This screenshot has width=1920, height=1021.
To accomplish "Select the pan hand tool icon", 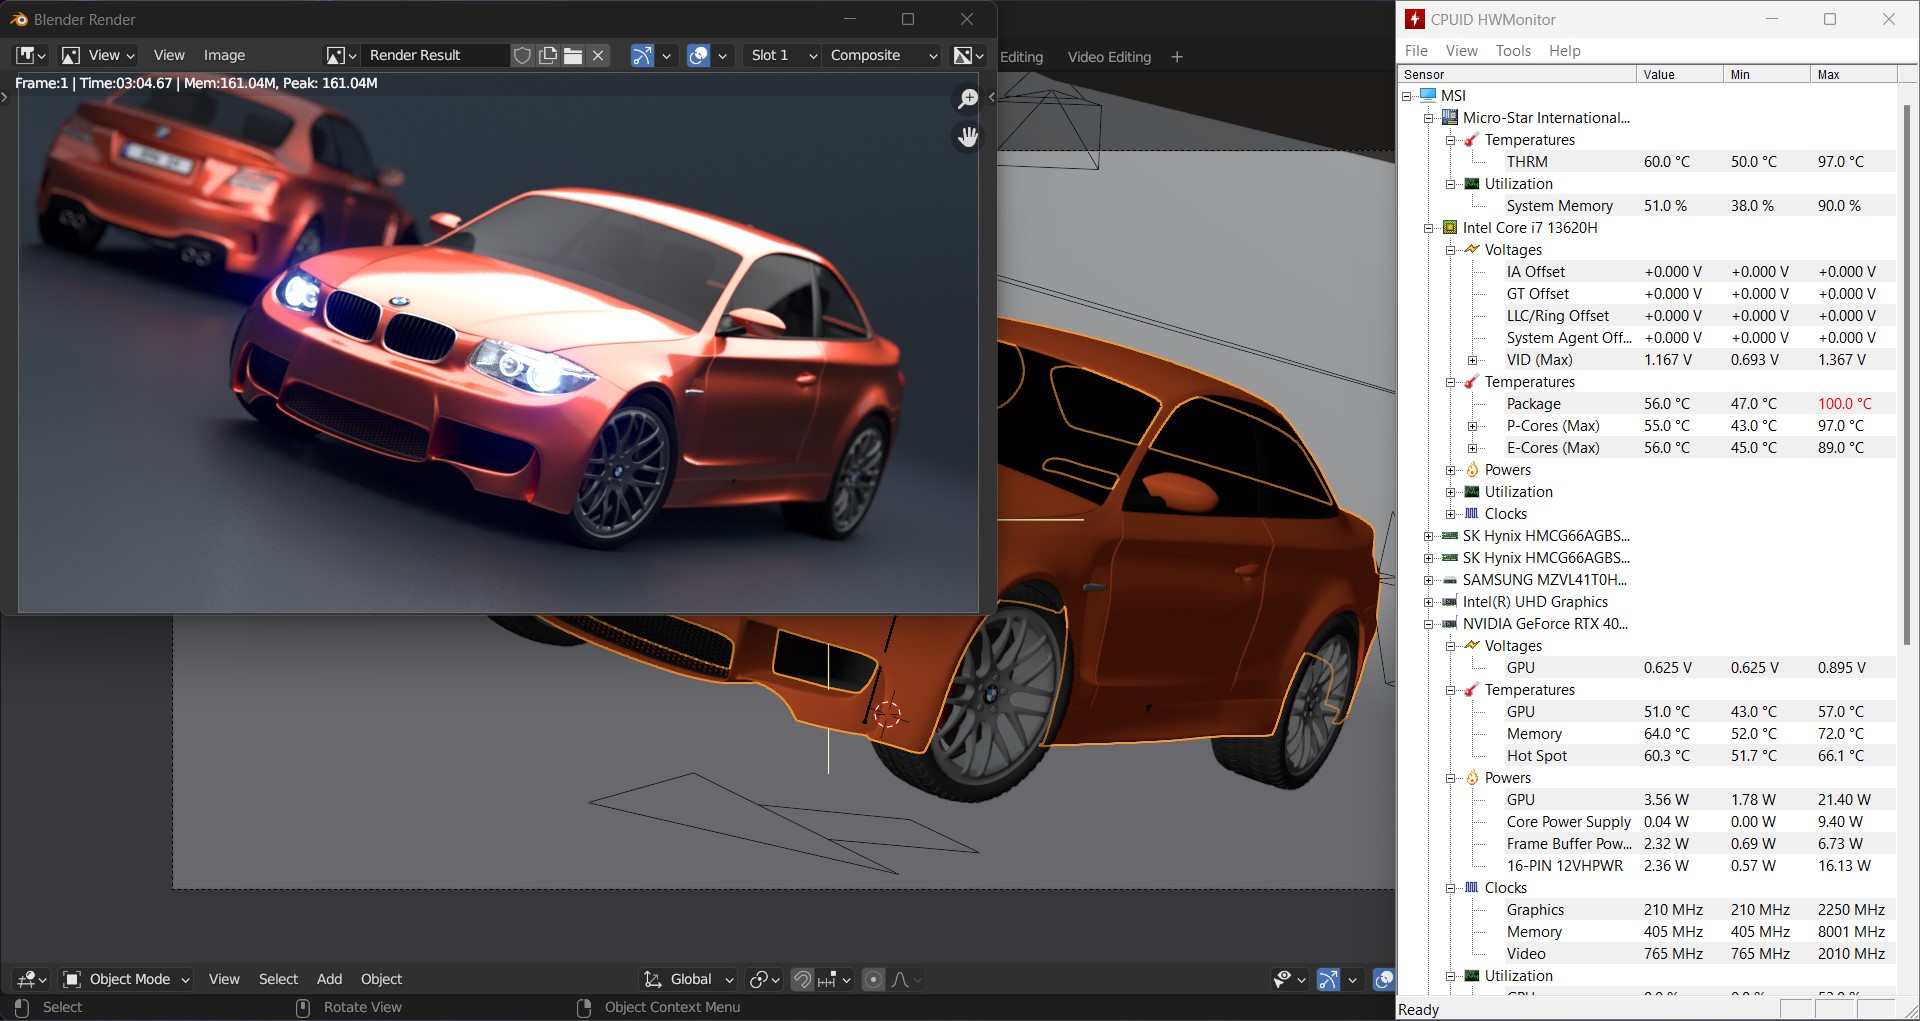I will point(967,137).
